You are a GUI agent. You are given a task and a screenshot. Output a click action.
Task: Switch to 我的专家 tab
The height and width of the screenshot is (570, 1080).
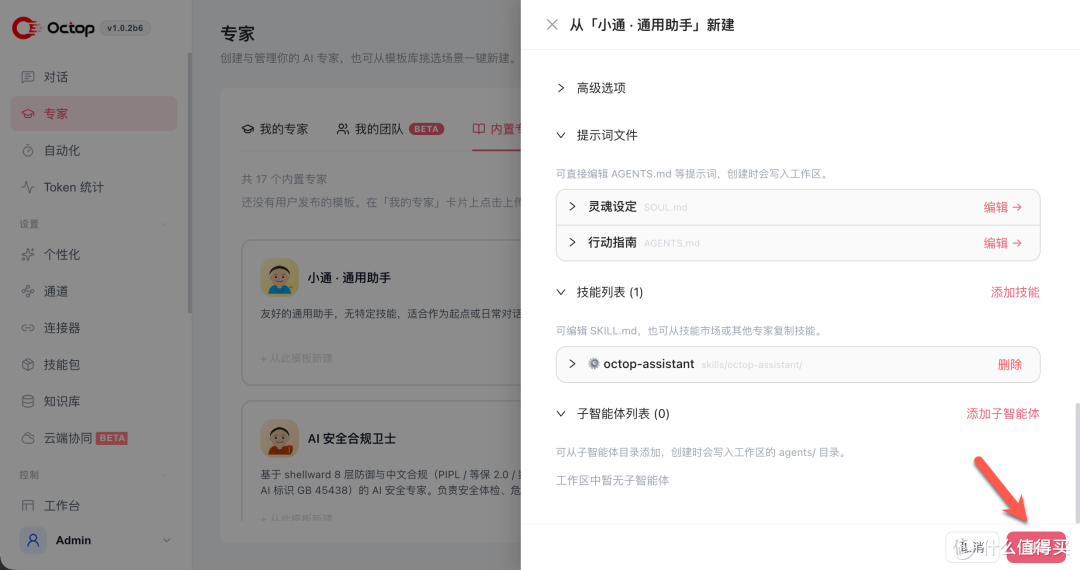(x=275, y=129)
